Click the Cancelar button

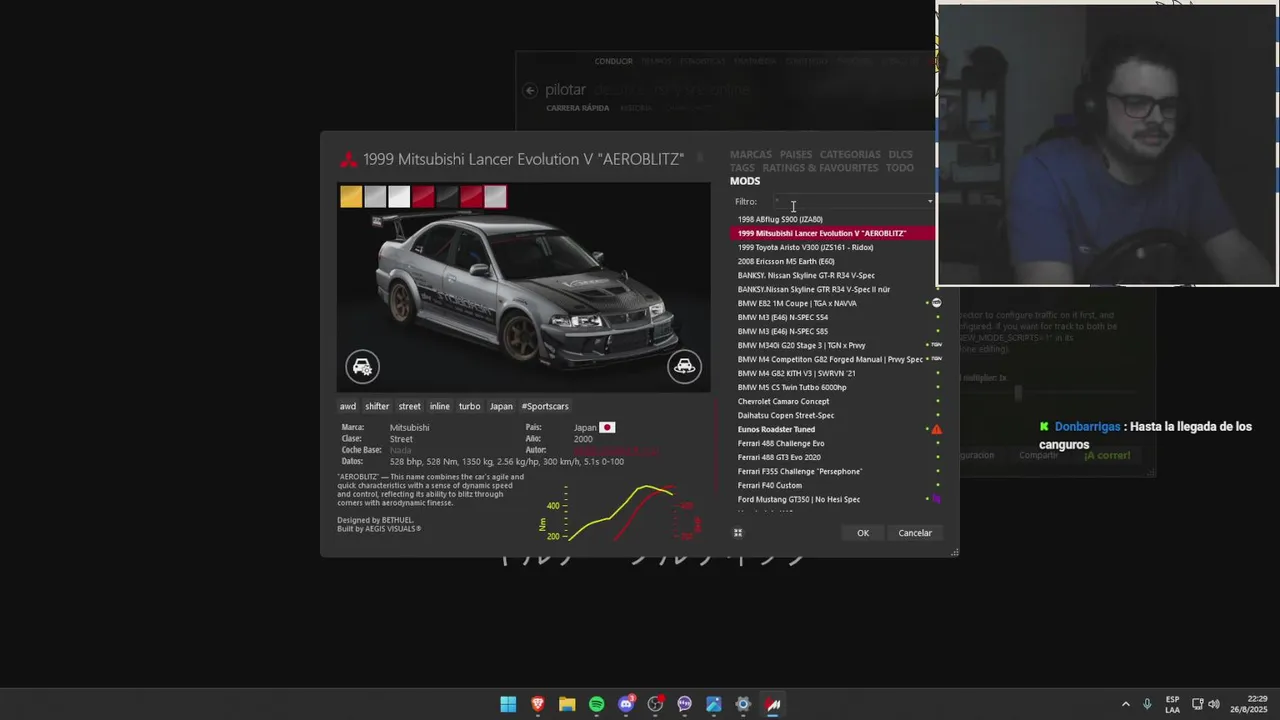[x=915, y=533]
